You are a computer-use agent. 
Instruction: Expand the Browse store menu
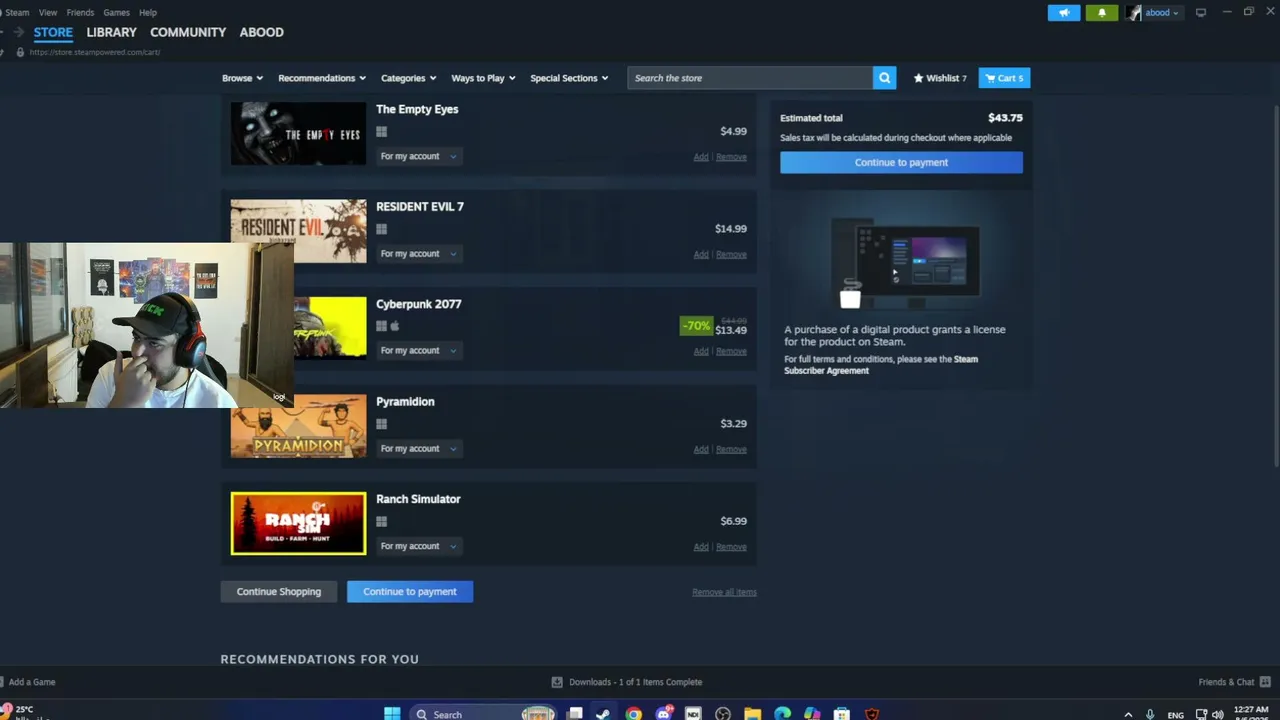tap(242, 78)
